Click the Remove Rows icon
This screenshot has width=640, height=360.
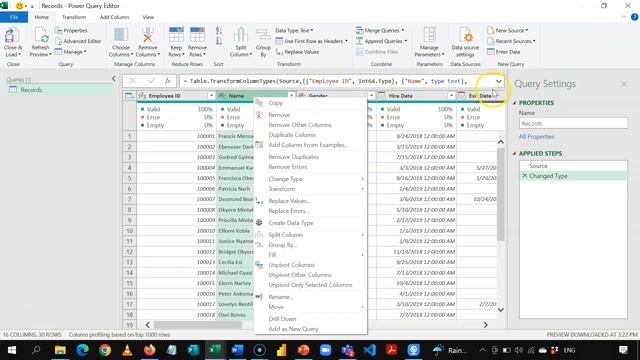[197, 36]
